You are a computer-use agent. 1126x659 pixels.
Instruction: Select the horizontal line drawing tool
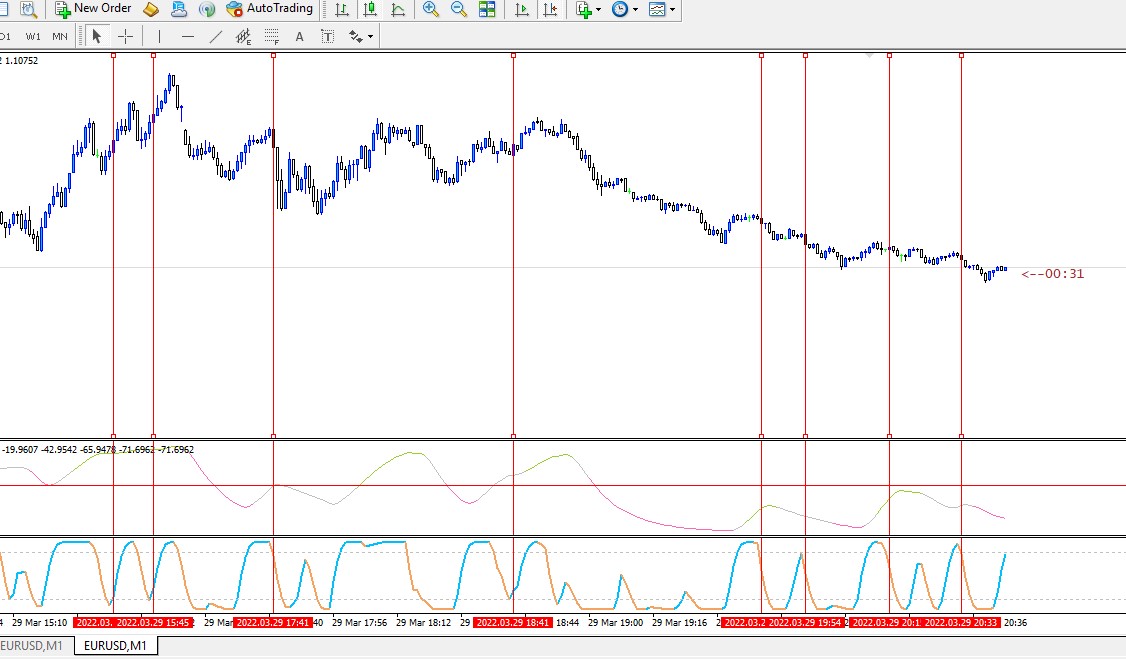point(187,36)
